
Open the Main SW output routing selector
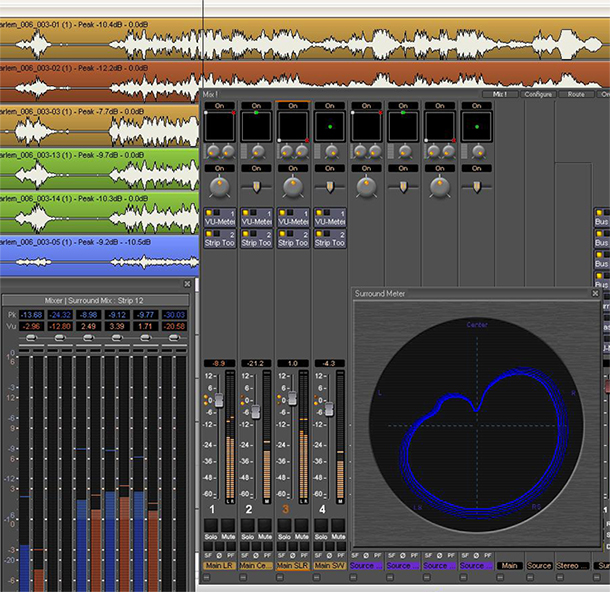click(329, 566)
